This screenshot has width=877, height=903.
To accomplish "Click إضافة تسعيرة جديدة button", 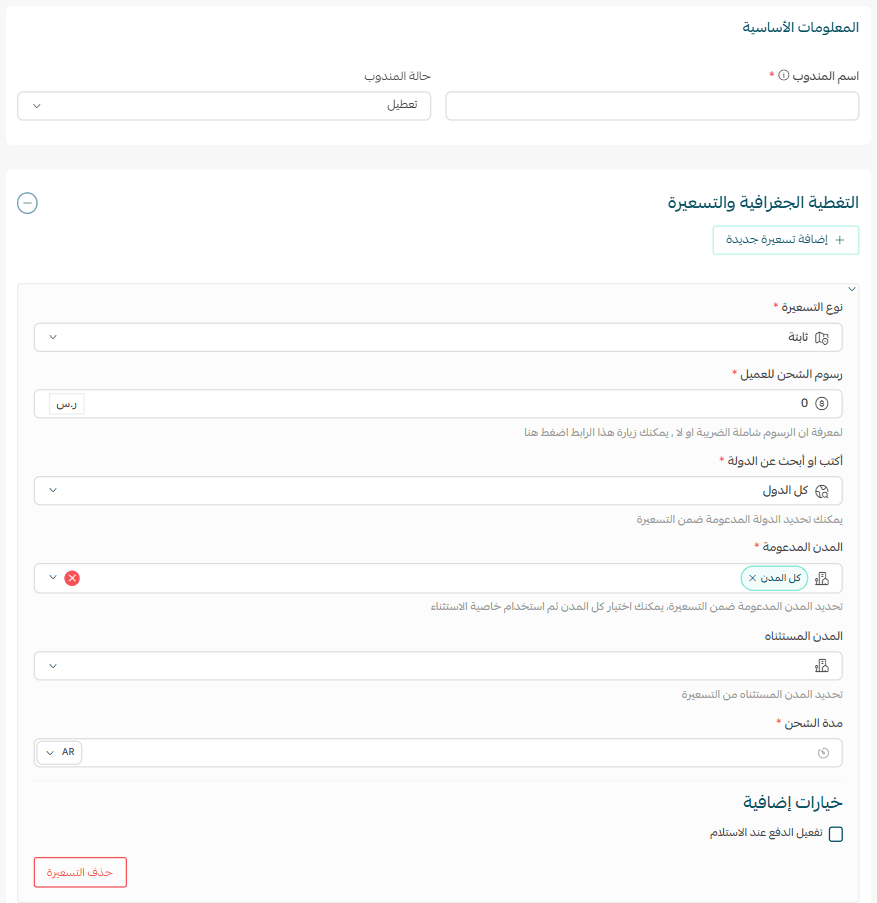I will coord(785,240).
